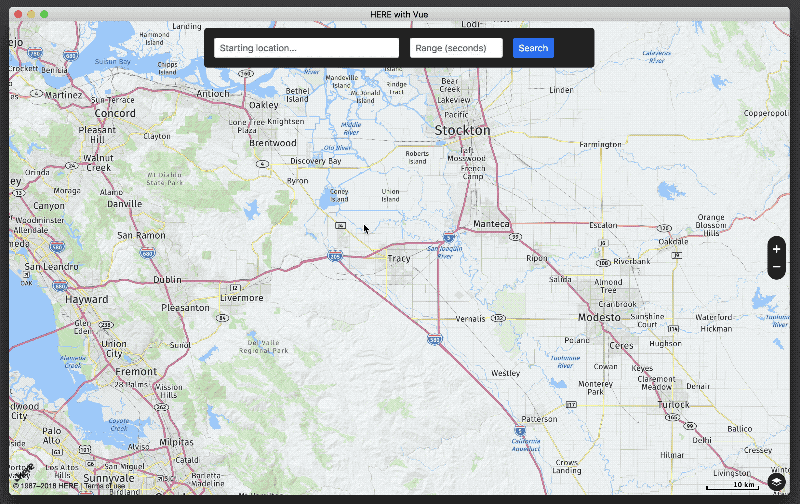Click the Union City label
The width and height of the screenshot is (800, 504).
tap(114, 348)
